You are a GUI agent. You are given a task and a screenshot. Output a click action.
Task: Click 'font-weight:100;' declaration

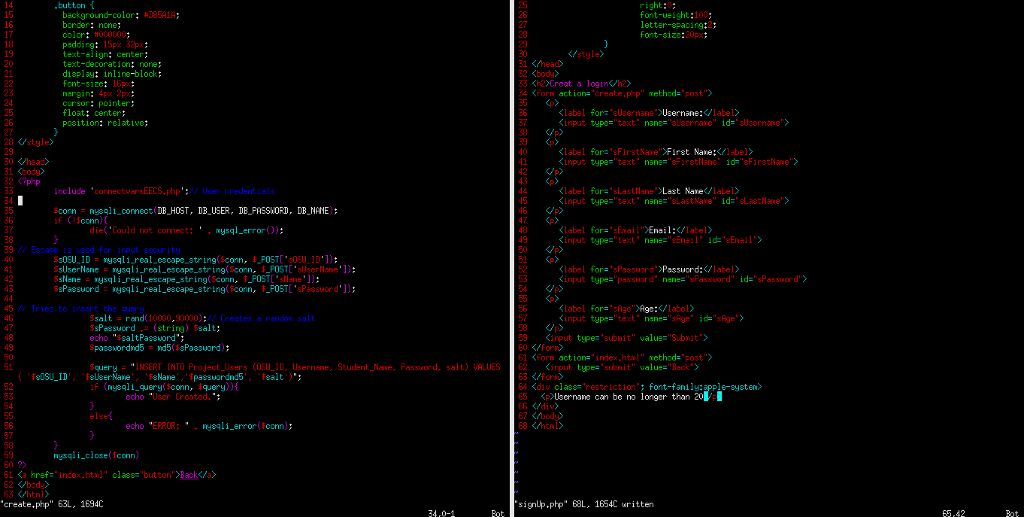[x=676, y=15]
